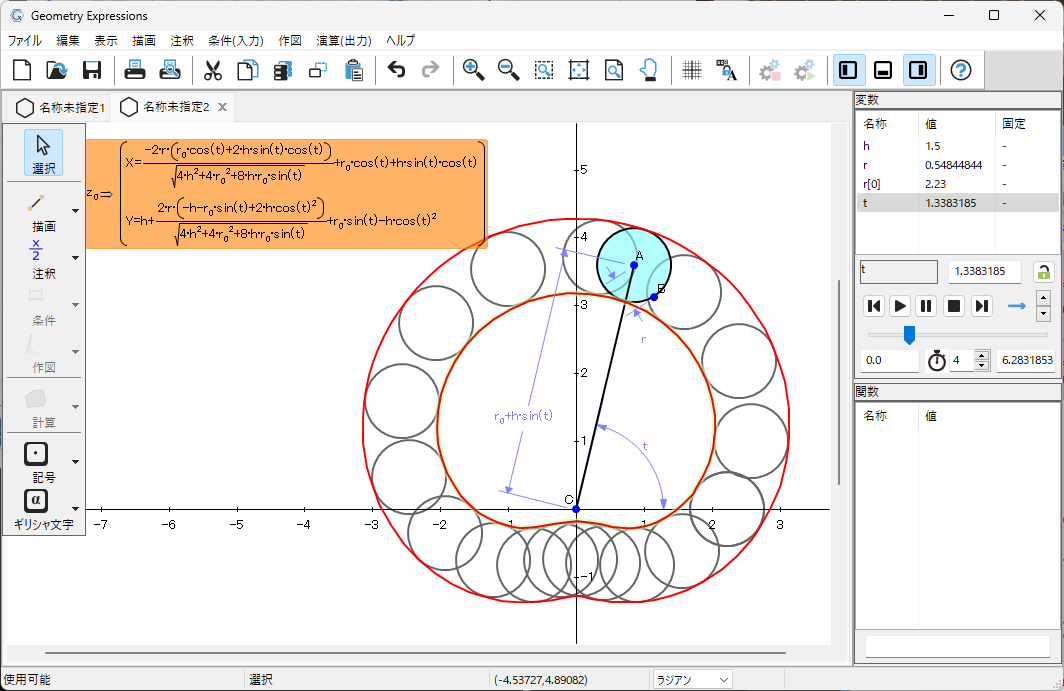Switch to the 名称未指定1 tab
This screenshot has width=1064, height=691.
[x=62, y=107]
